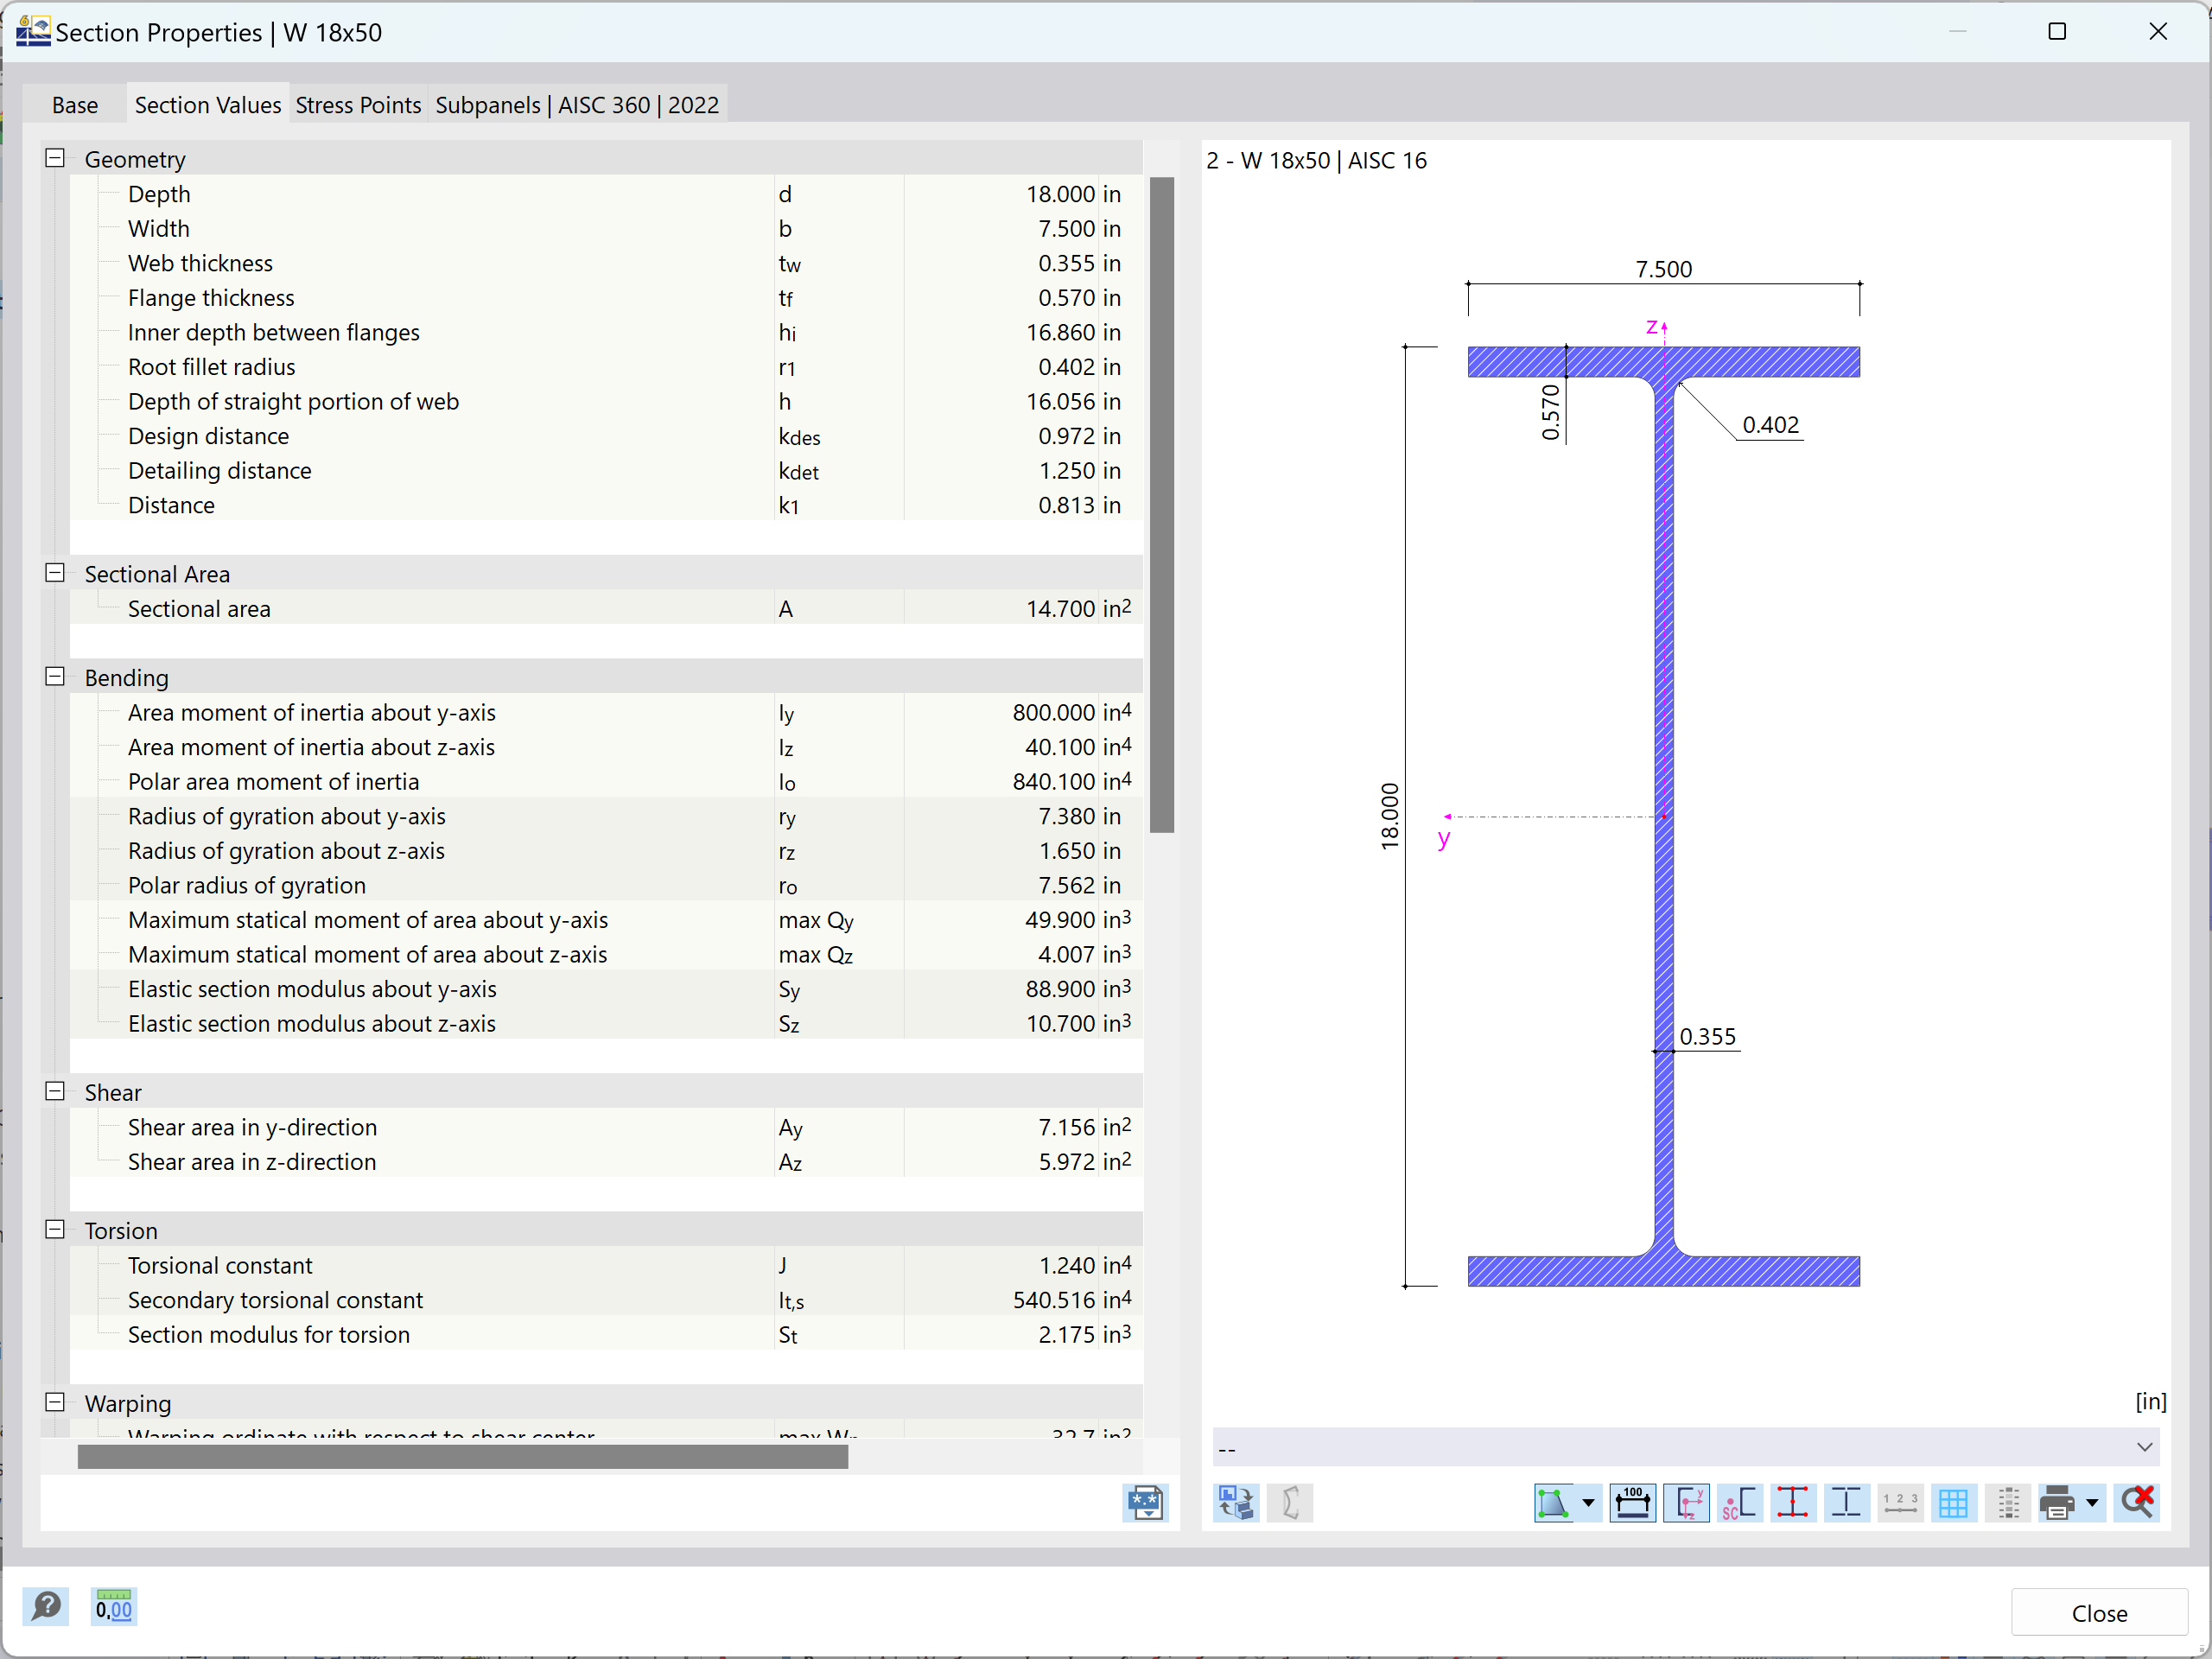Click the dimension display toggle icon
Image resolution: width=2212 pixels, height=1659 pixels.
click(1636, 1500)
